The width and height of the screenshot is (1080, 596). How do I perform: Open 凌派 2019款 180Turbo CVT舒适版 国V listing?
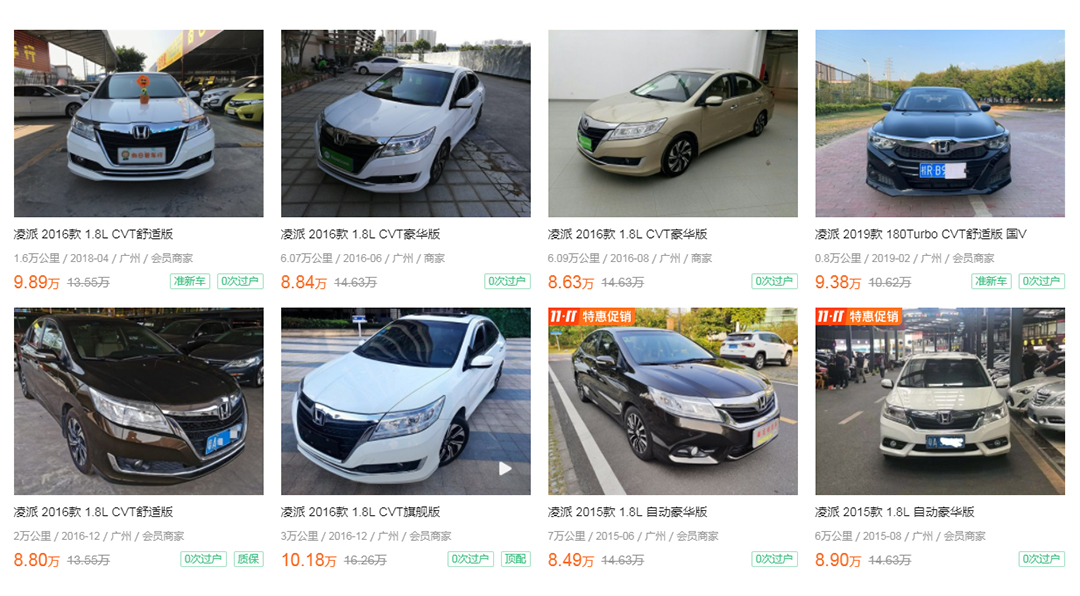[x=921, y=234]
